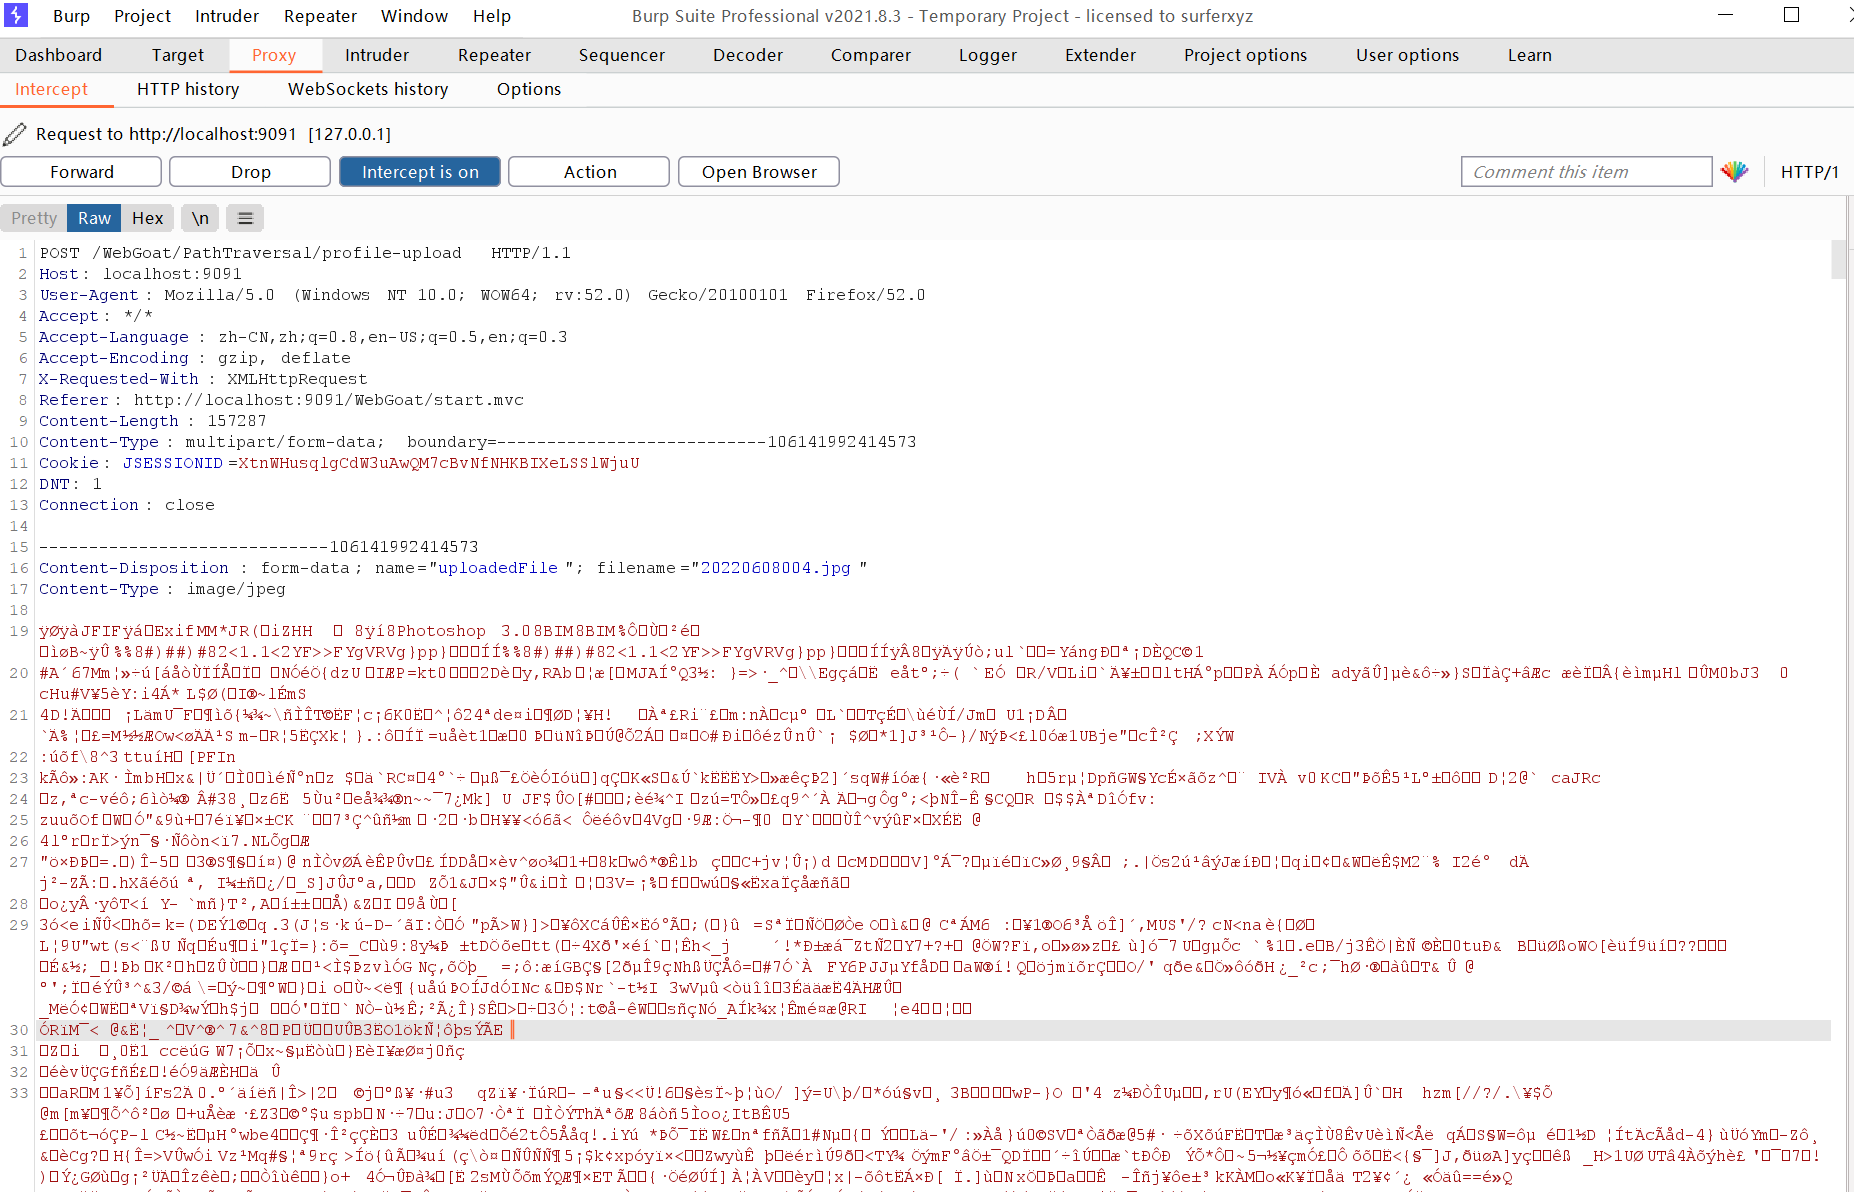Image resolution: width=1854 pixels, height=1192 pixels.
Task: Open the Window menu
Action: 414,16
